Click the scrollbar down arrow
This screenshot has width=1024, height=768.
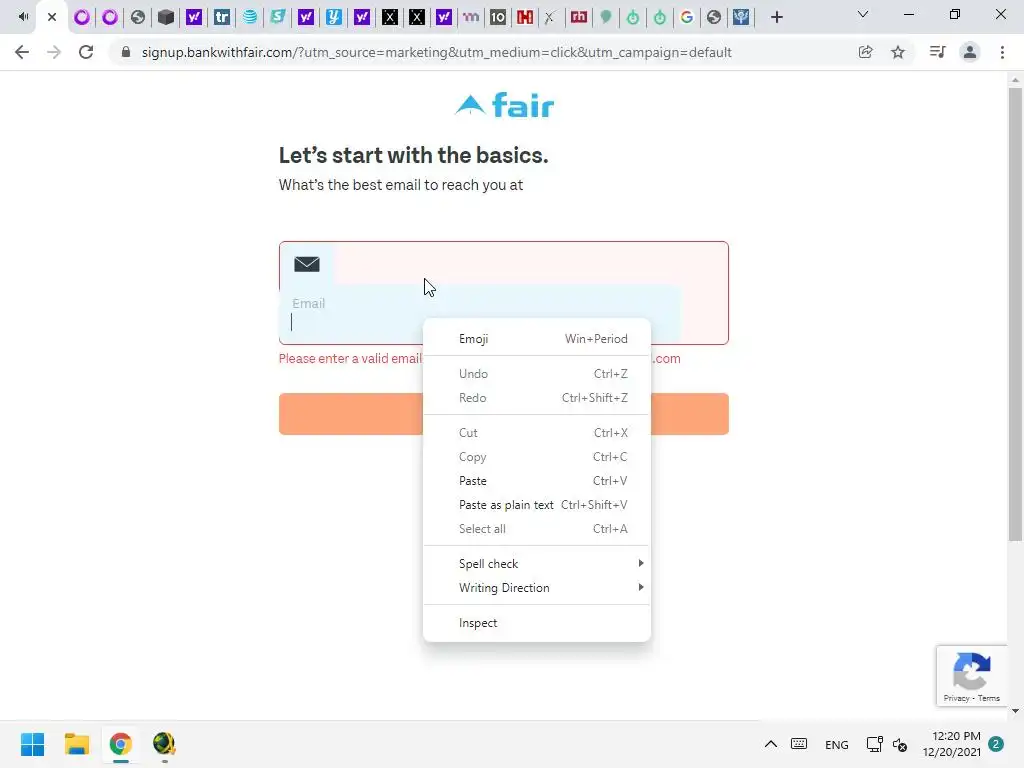click(x=1015, y=711)
